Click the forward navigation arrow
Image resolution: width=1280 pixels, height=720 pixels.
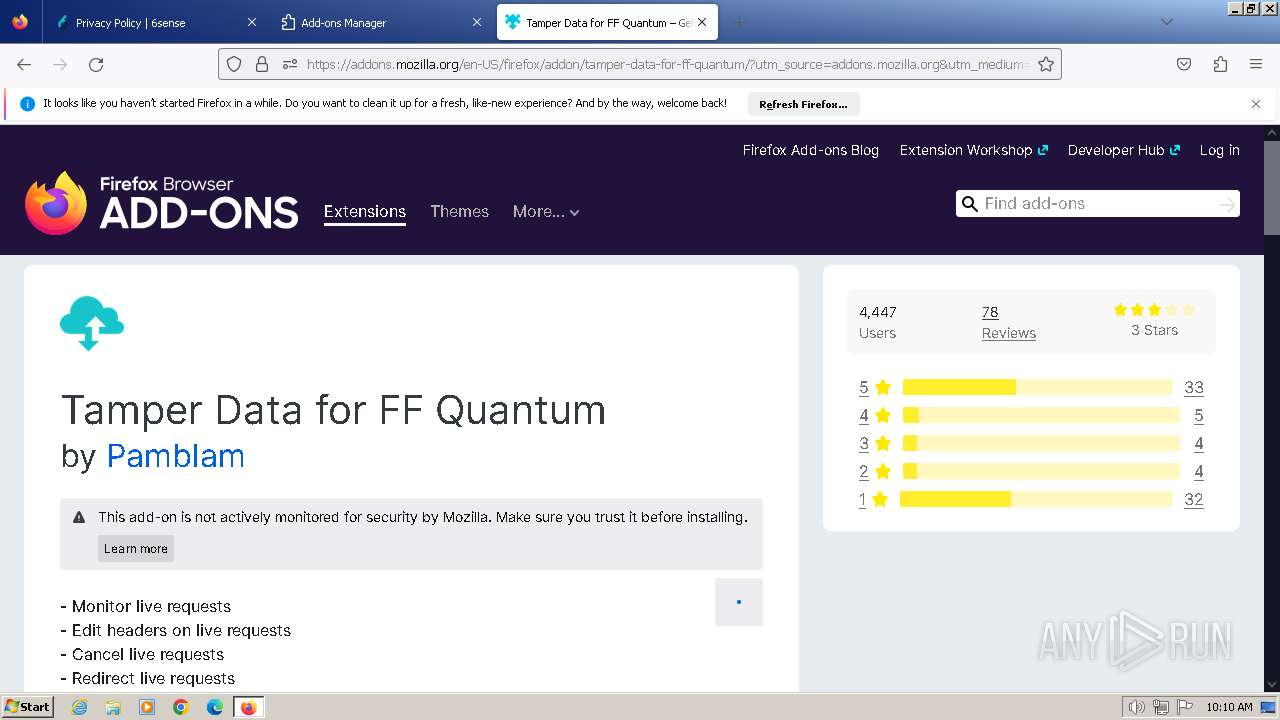point(60,64)
